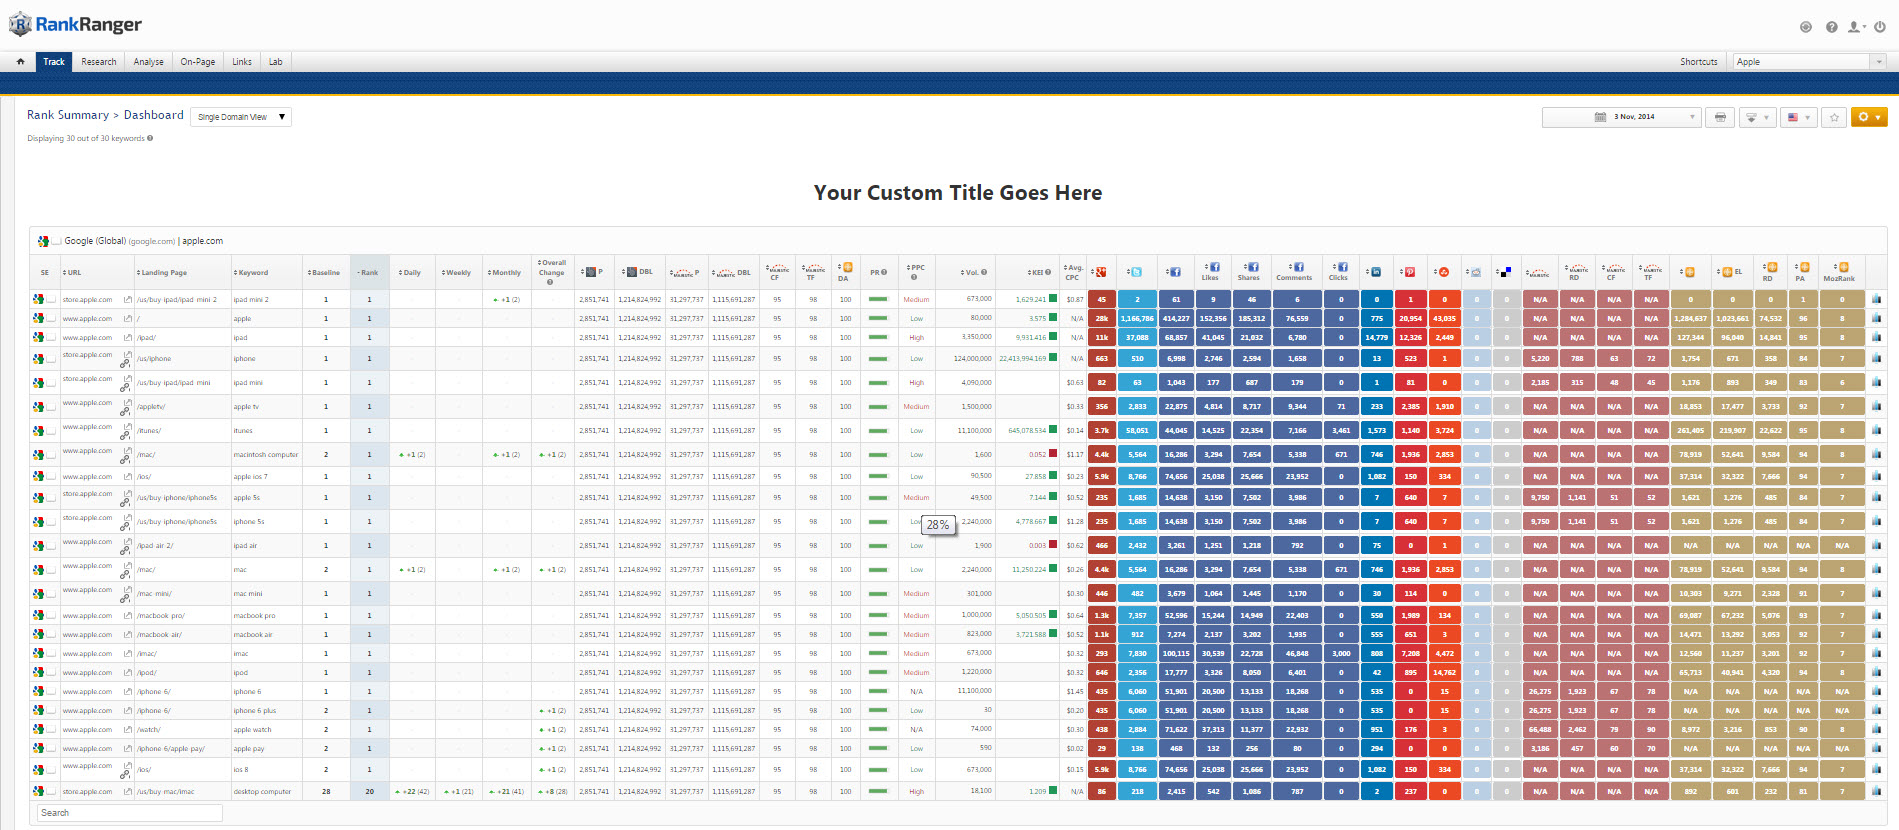The image size is (1899, 830).
Task: Open the Shortcuts link
Action: pos(1698,62)
